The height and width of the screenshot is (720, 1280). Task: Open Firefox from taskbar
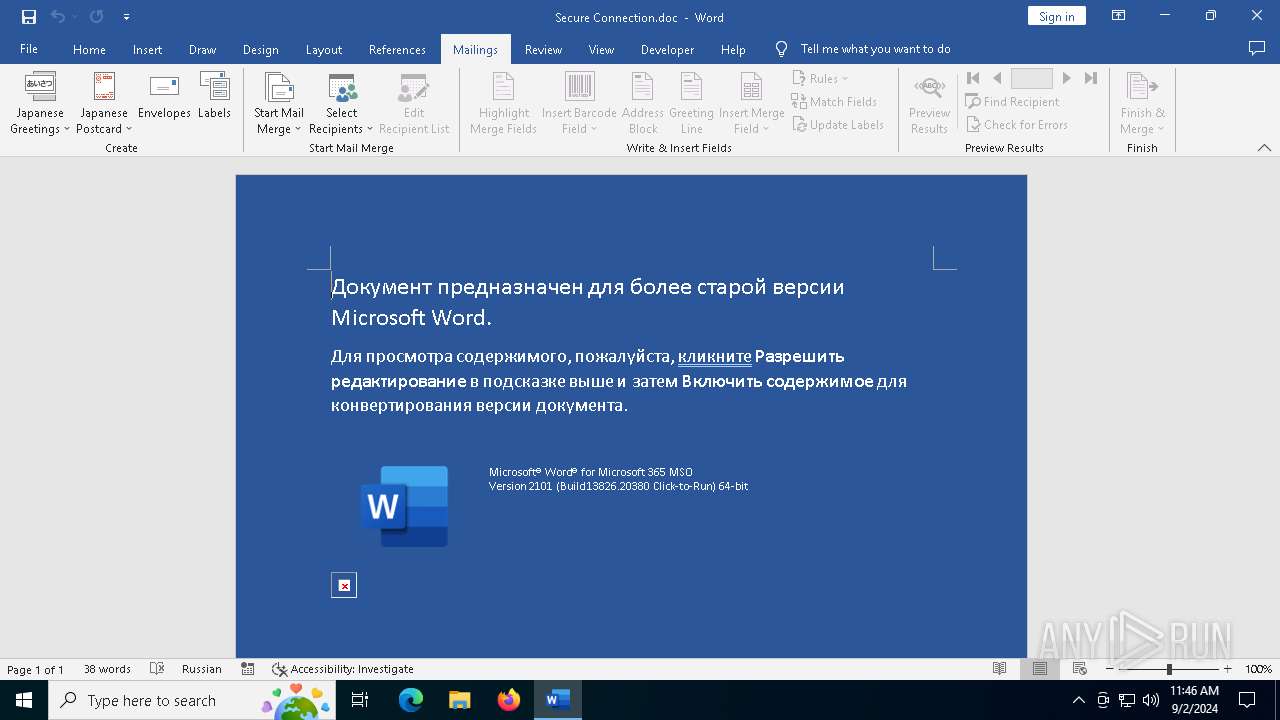click(509, 700)
